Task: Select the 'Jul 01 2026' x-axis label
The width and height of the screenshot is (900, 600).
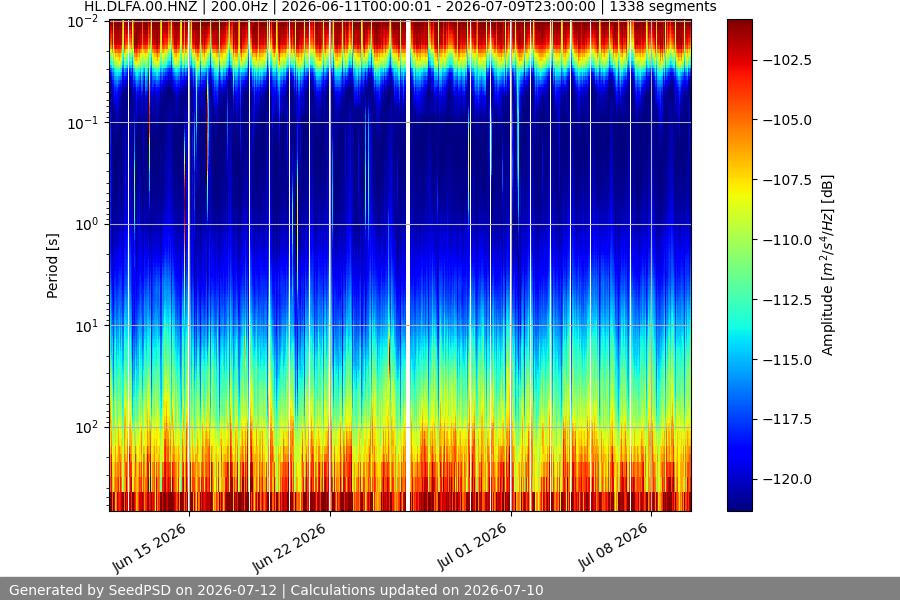Action: pyautogui.click(x=472, y=547)
